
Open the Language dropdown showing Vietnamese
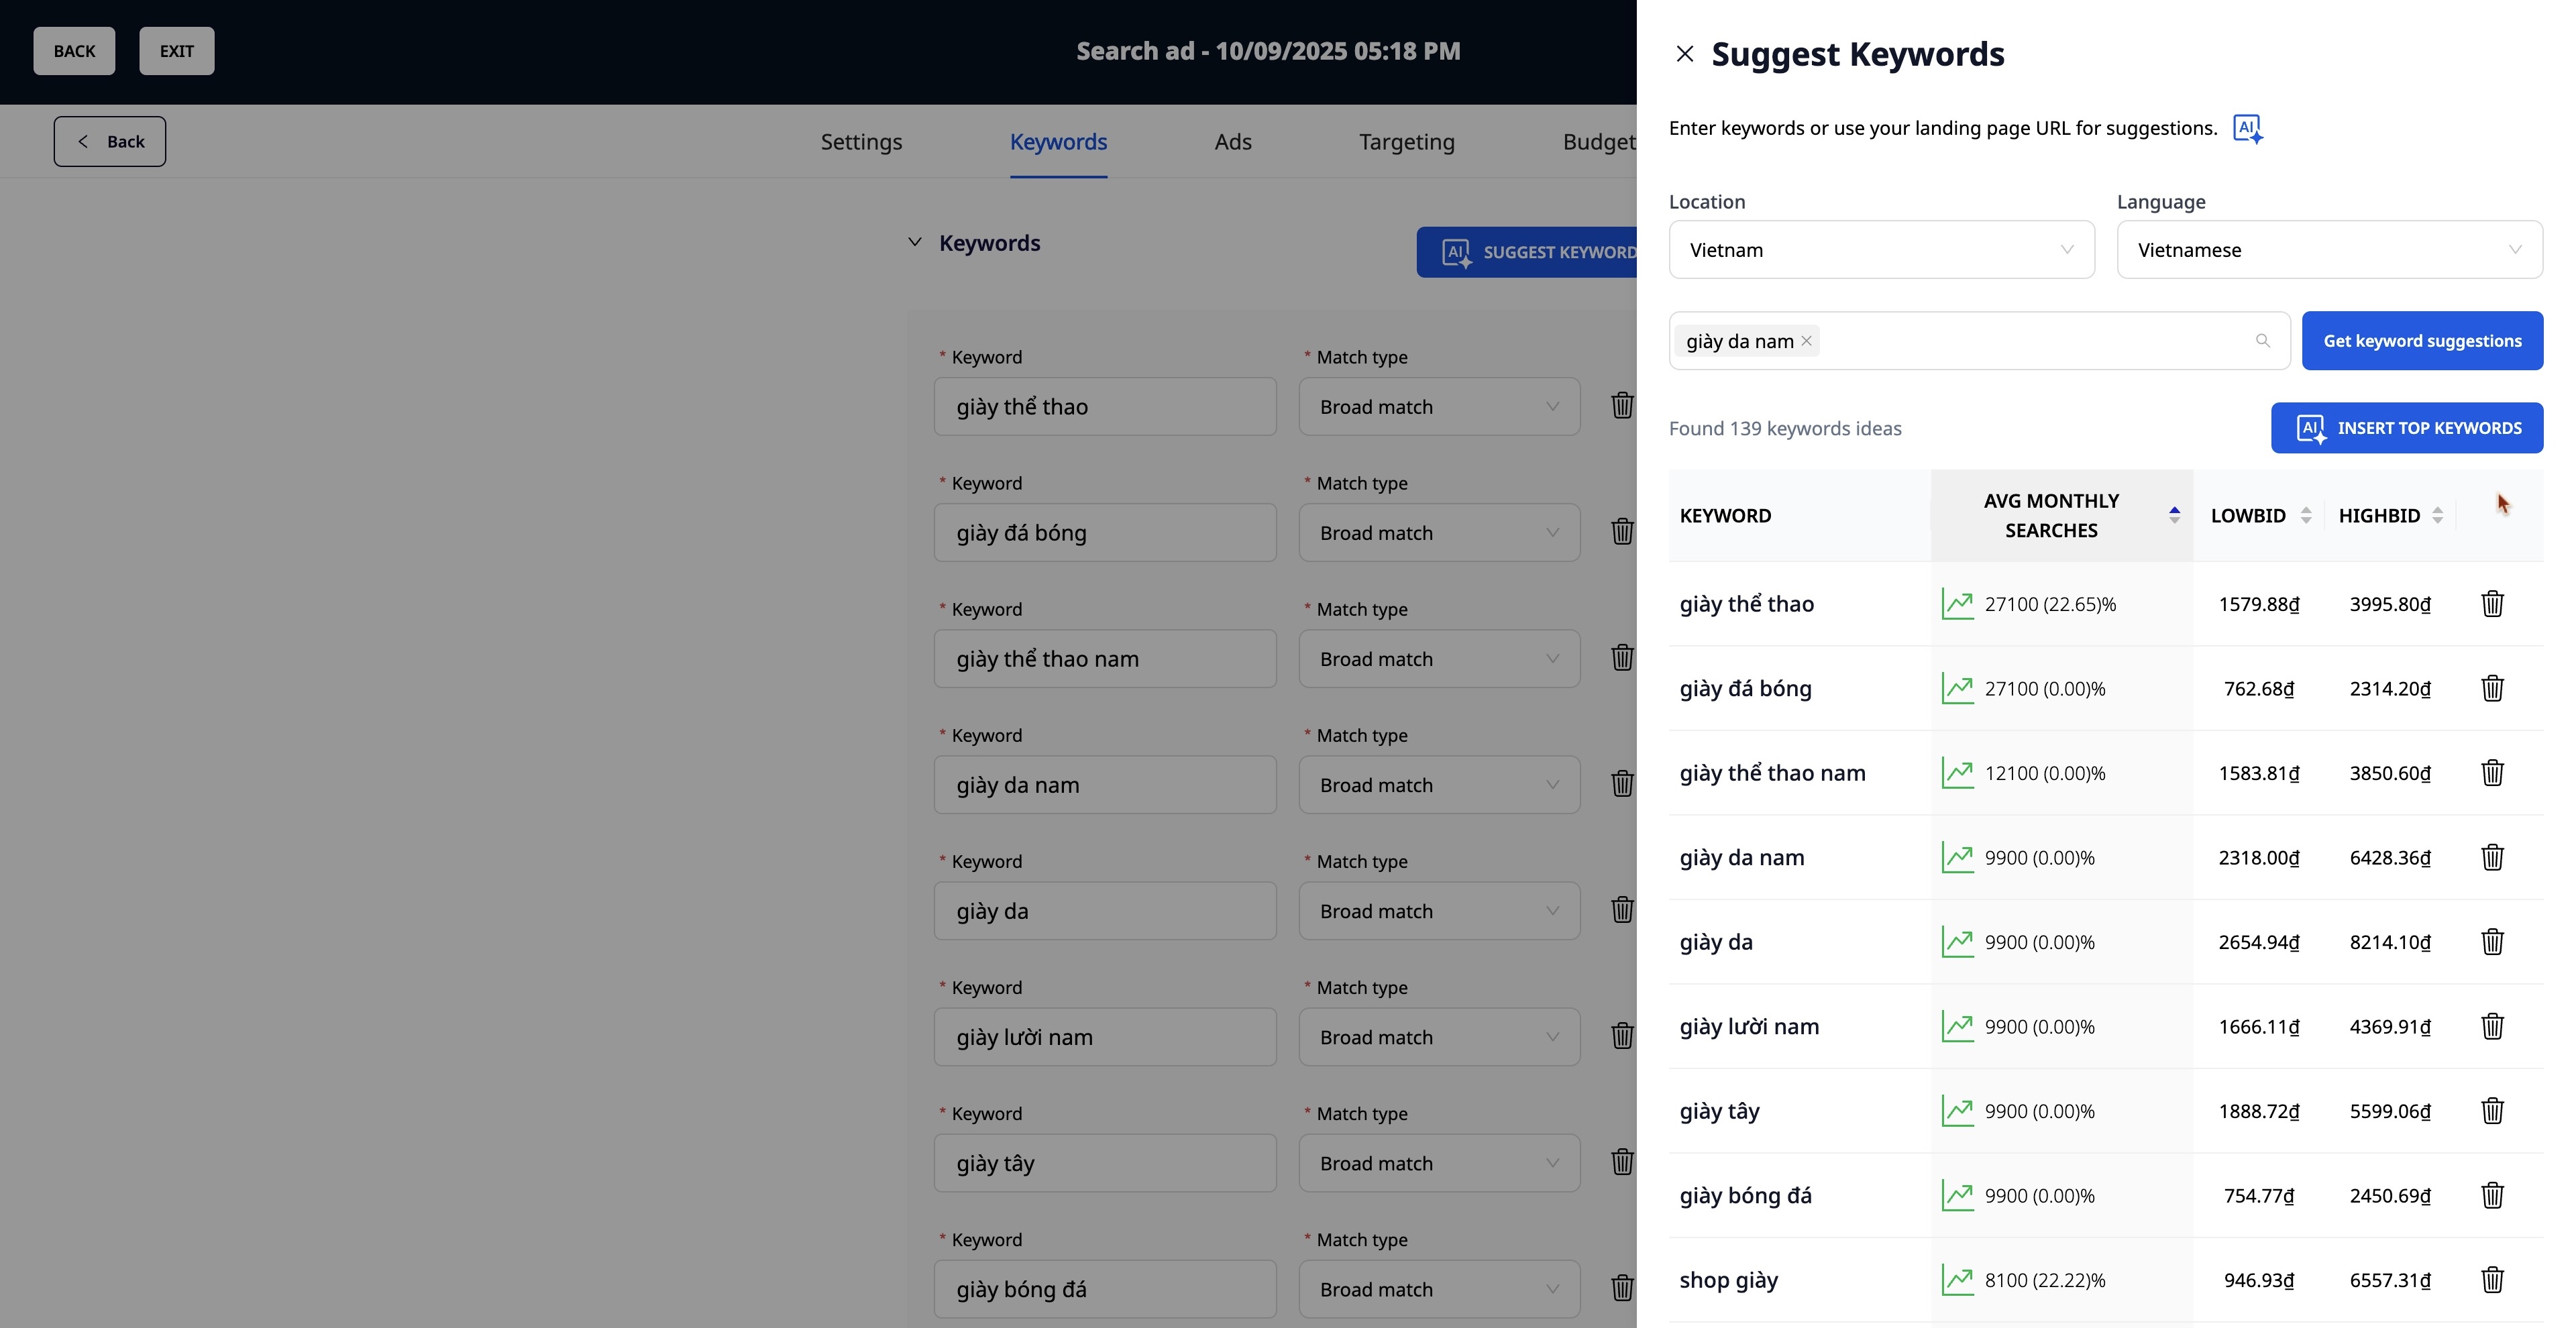coord(2329,250)
